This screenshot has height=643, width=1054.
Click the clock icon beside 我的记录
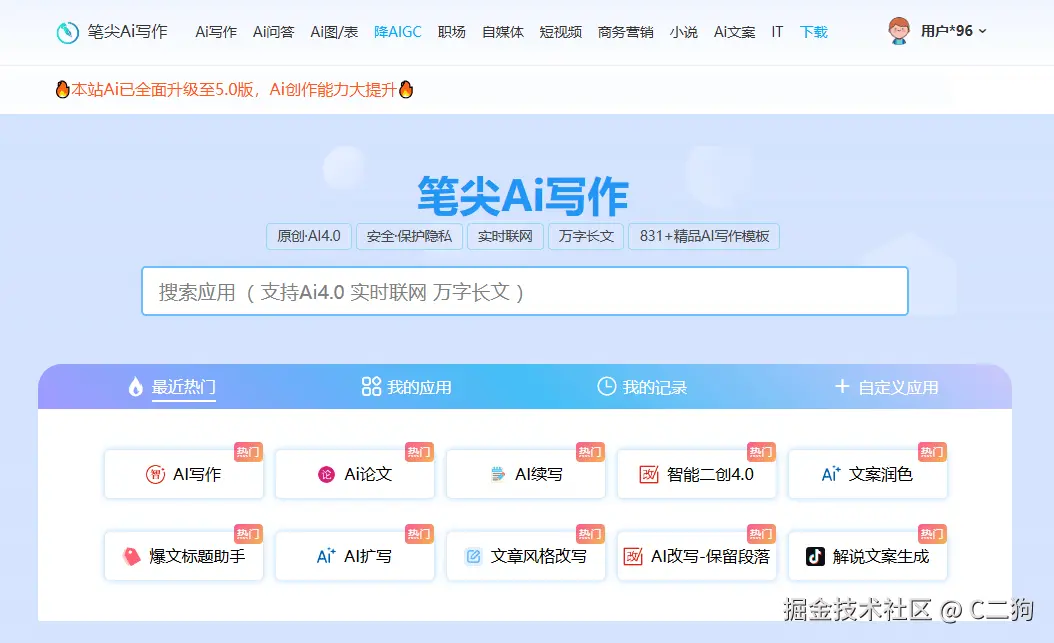point(606,386)
